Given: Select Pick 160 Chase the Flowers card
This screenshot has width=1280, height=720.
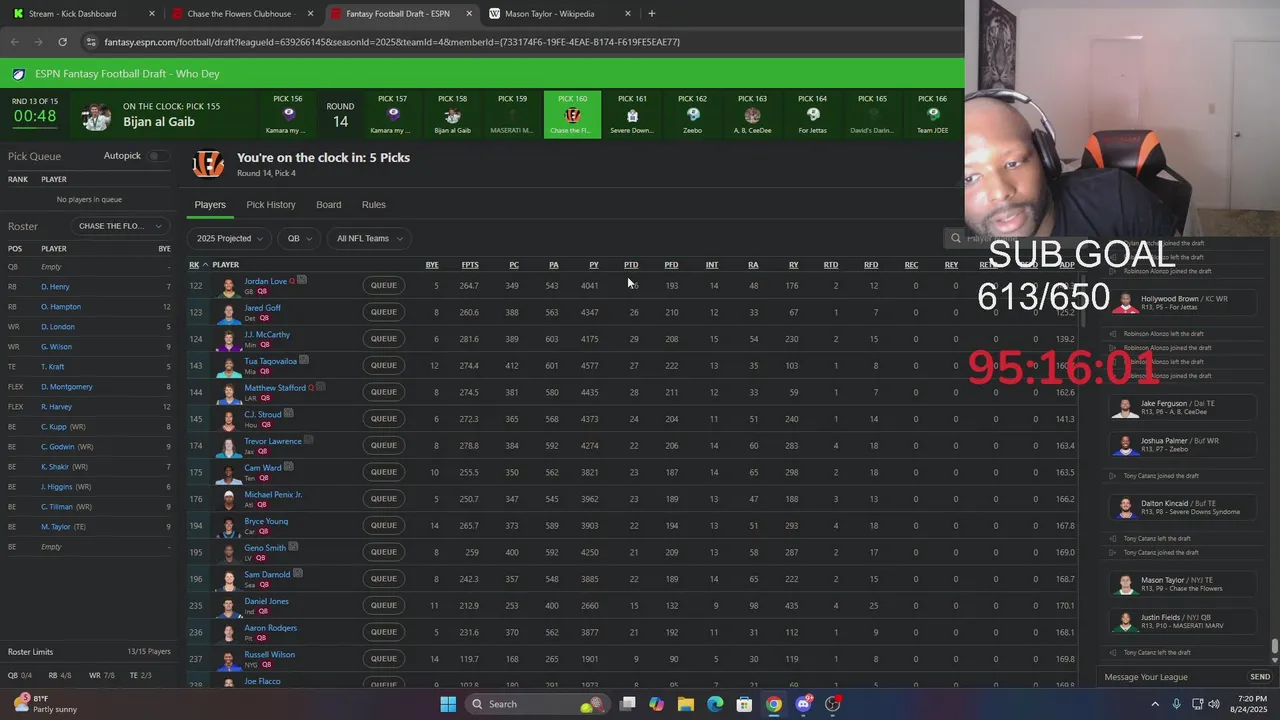Looking at the screenshot, I should point(572,114).
